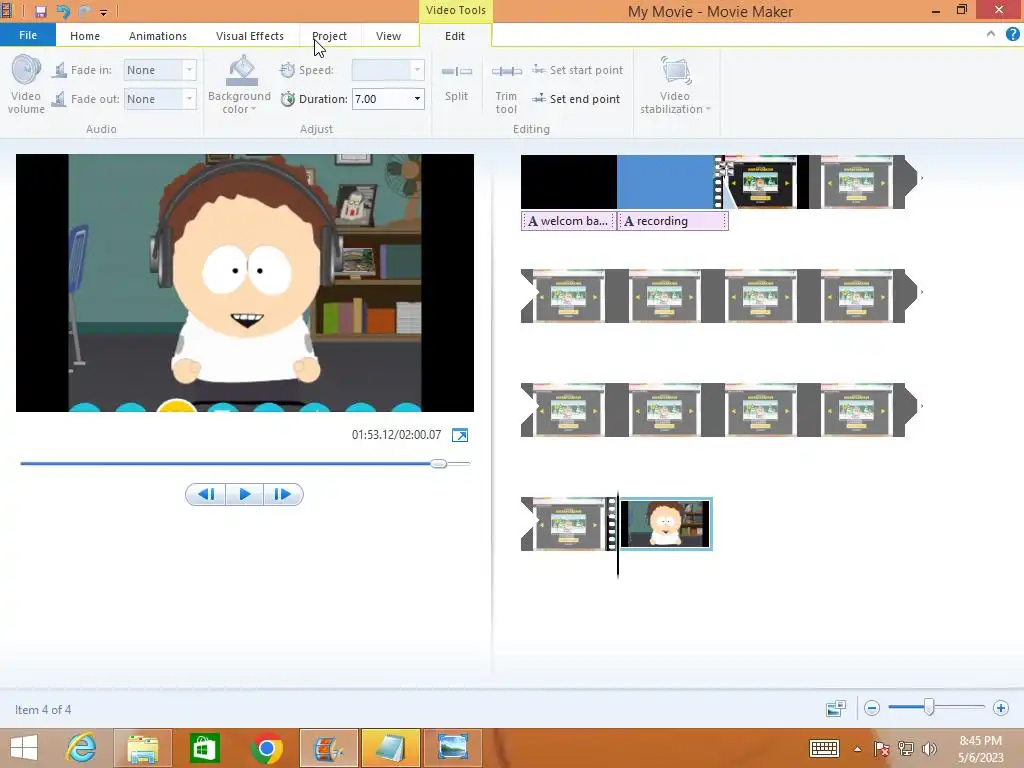
Task: Expand the Customize Quick Access Toolbar arrow
Action: (x=103, y=12)
